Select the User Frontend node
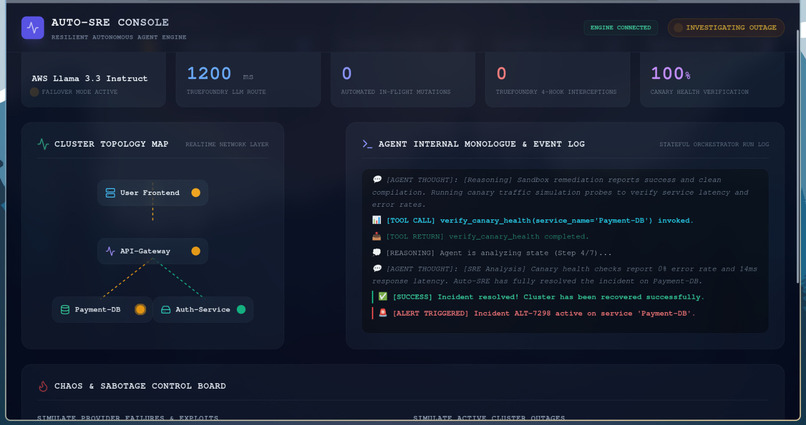The height and width of the screenshot is (425, 806). [153, 193]
